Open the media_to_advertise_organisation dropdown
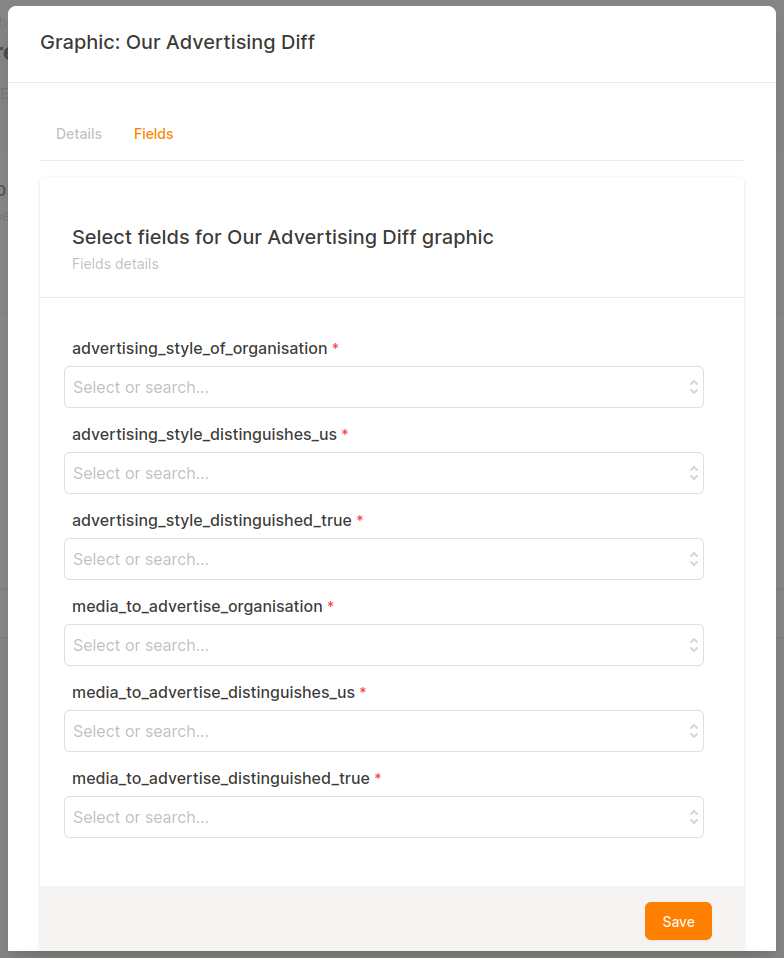Viewport: 784px width, 958px height. (x=384, y=645)
